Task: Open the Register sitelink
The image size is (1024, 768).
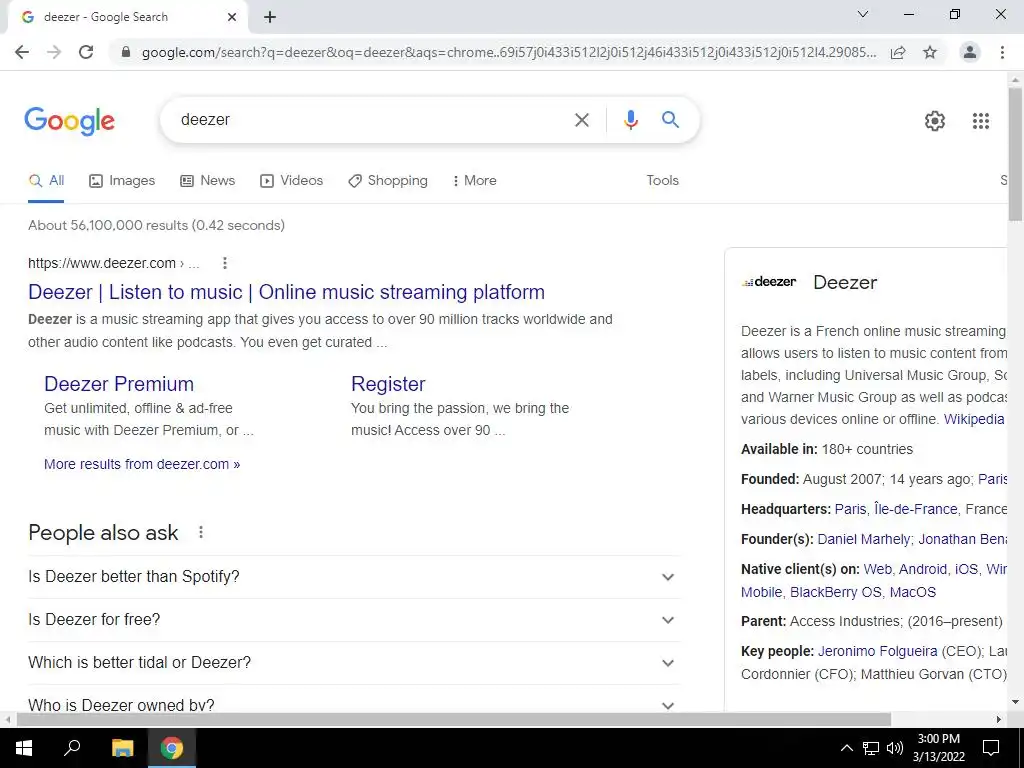Action: [388, 384]
